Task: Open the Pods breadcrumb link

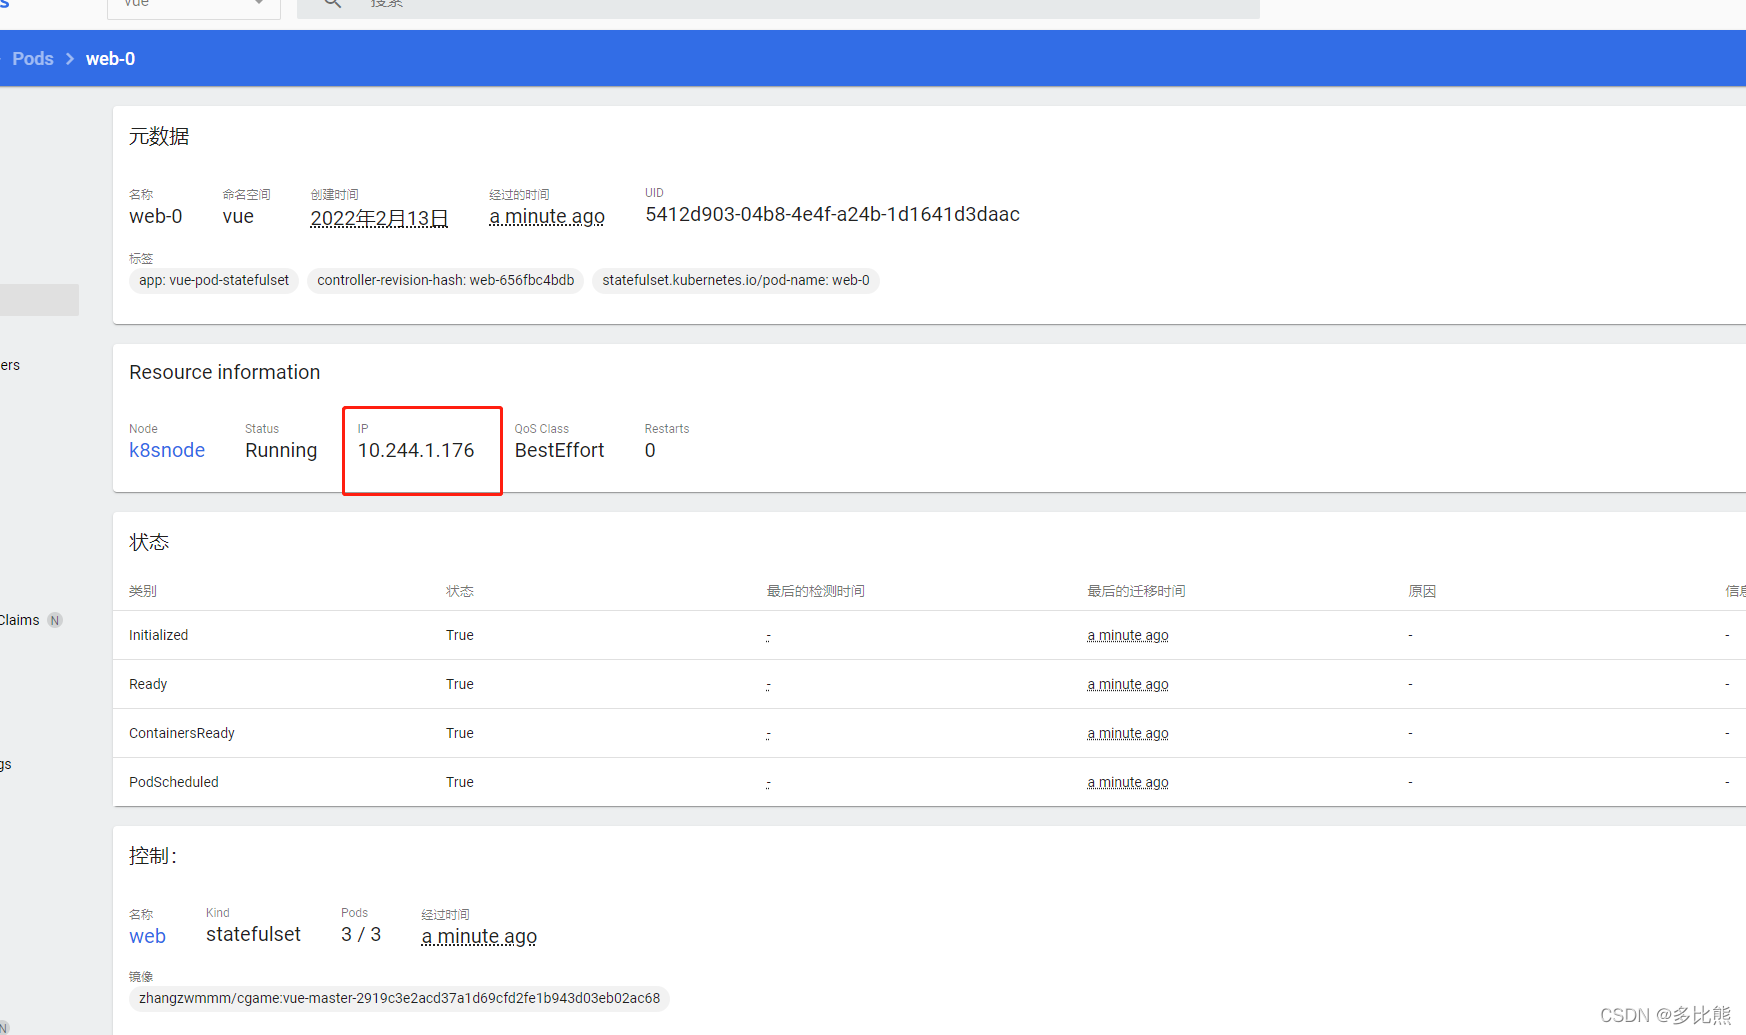Action: (32, 59)
